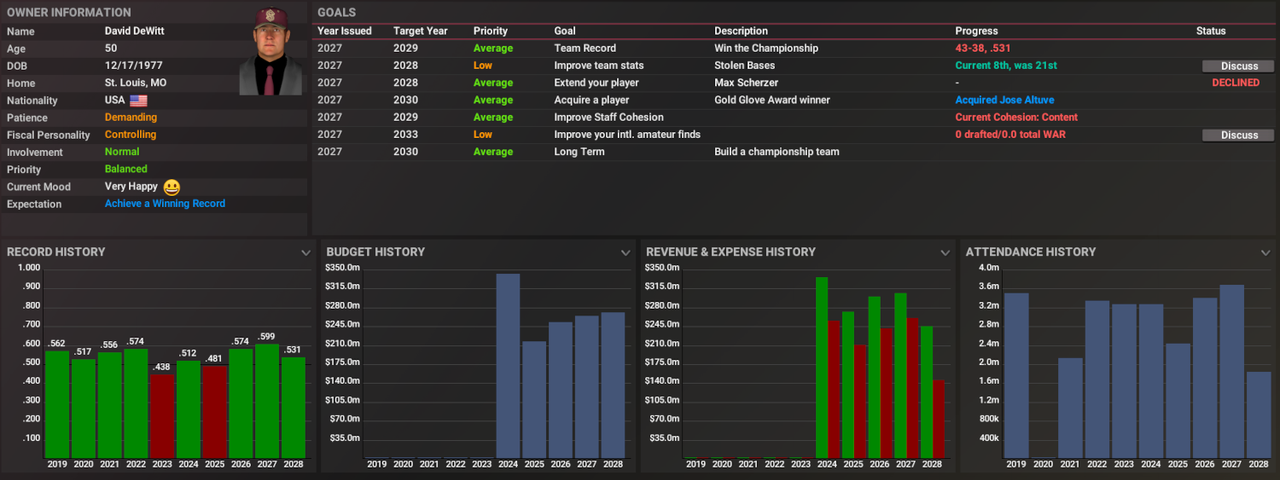
Task: Sort goals by Progress column header
Action: [976, 31]
